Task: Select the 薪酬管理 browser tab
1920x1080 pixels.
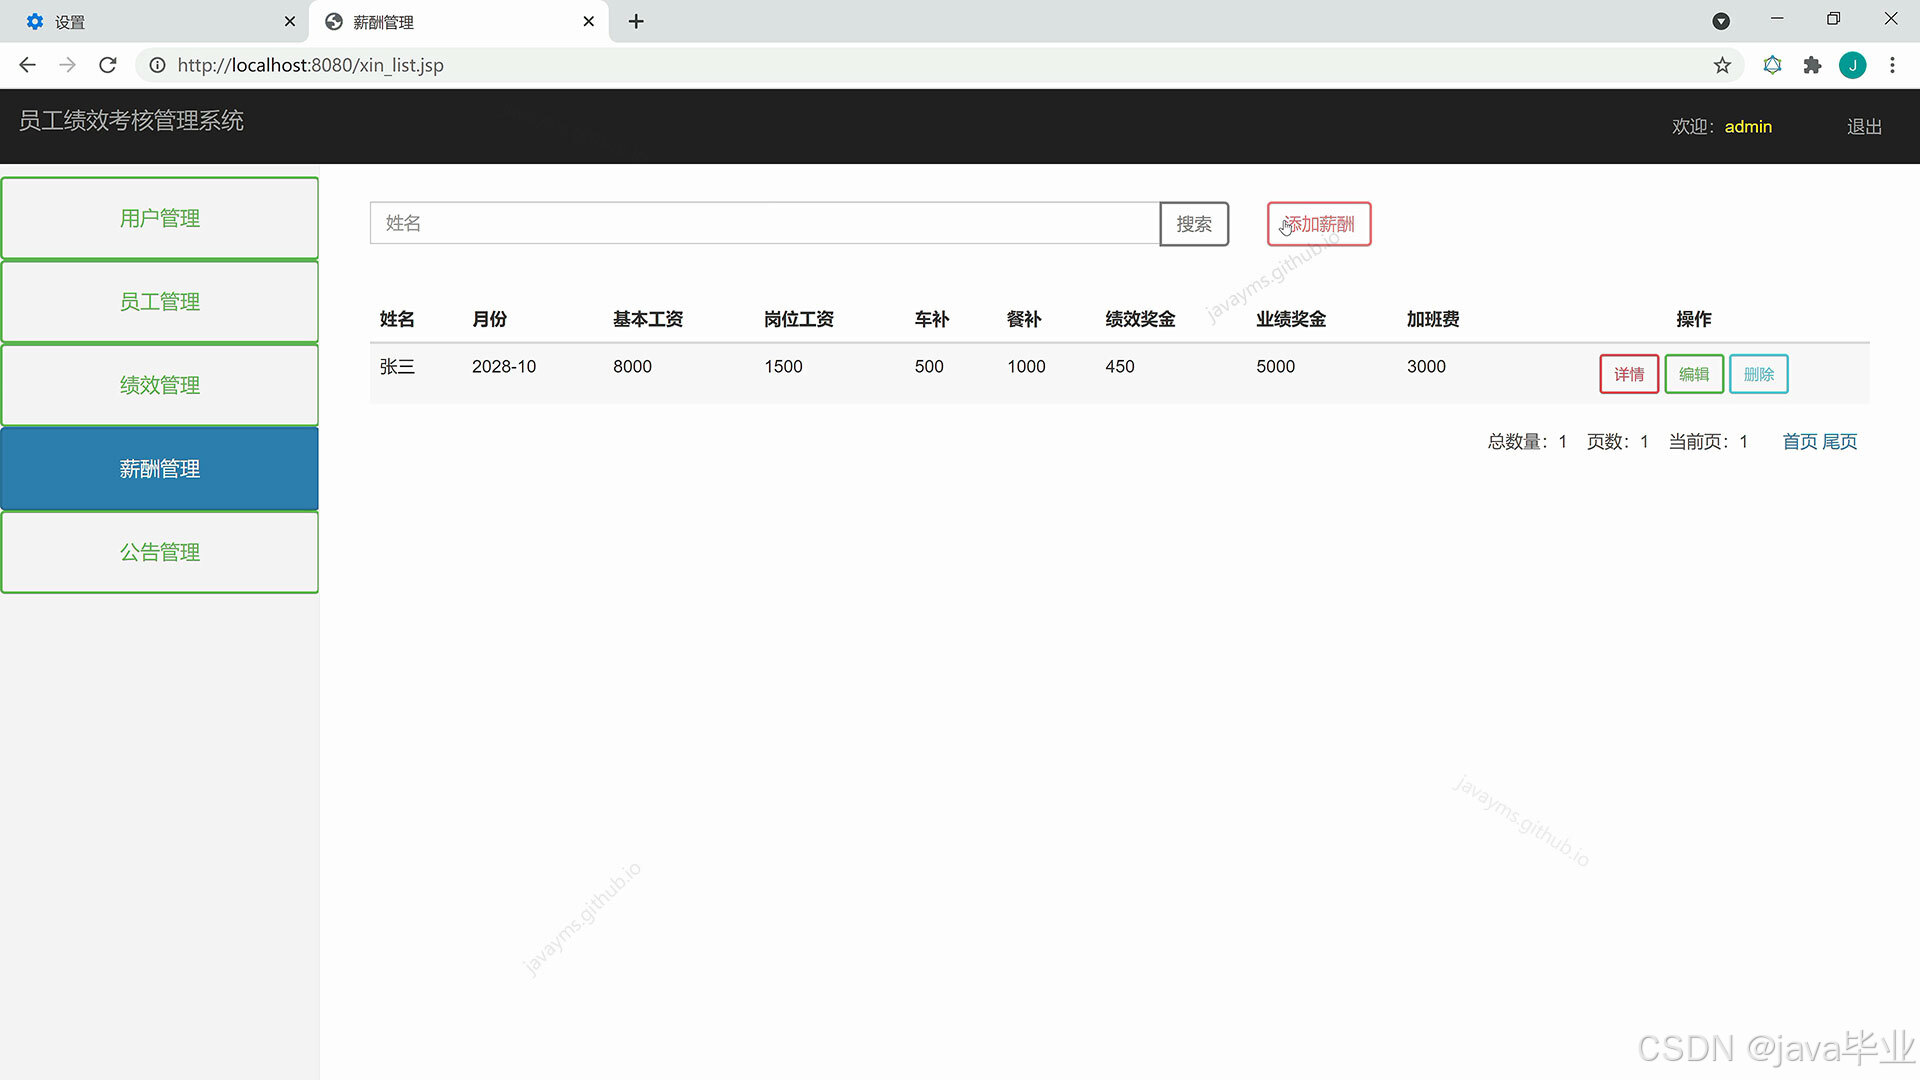Action: point(459,21)
